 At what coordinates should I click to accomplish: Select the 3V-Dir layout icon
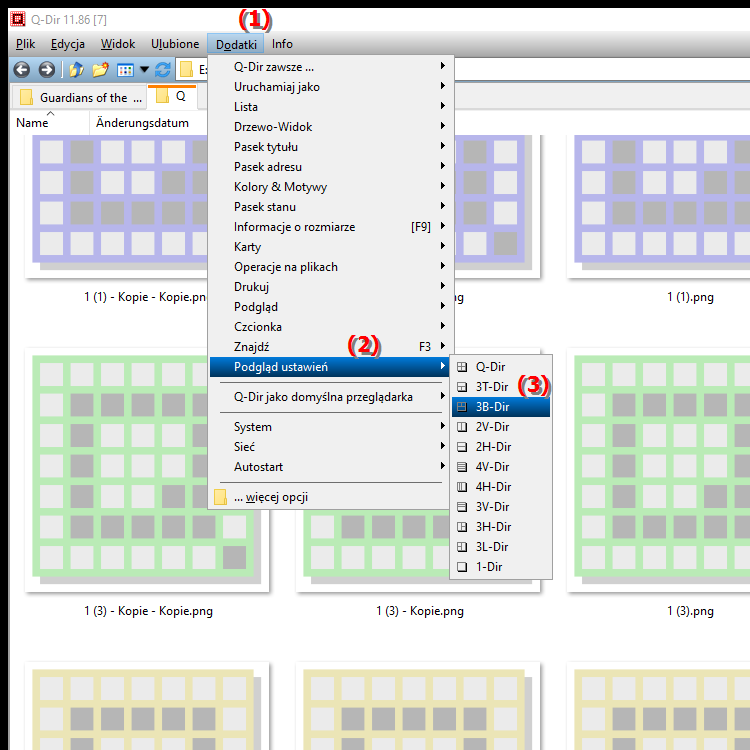click(x=462, y=507)
